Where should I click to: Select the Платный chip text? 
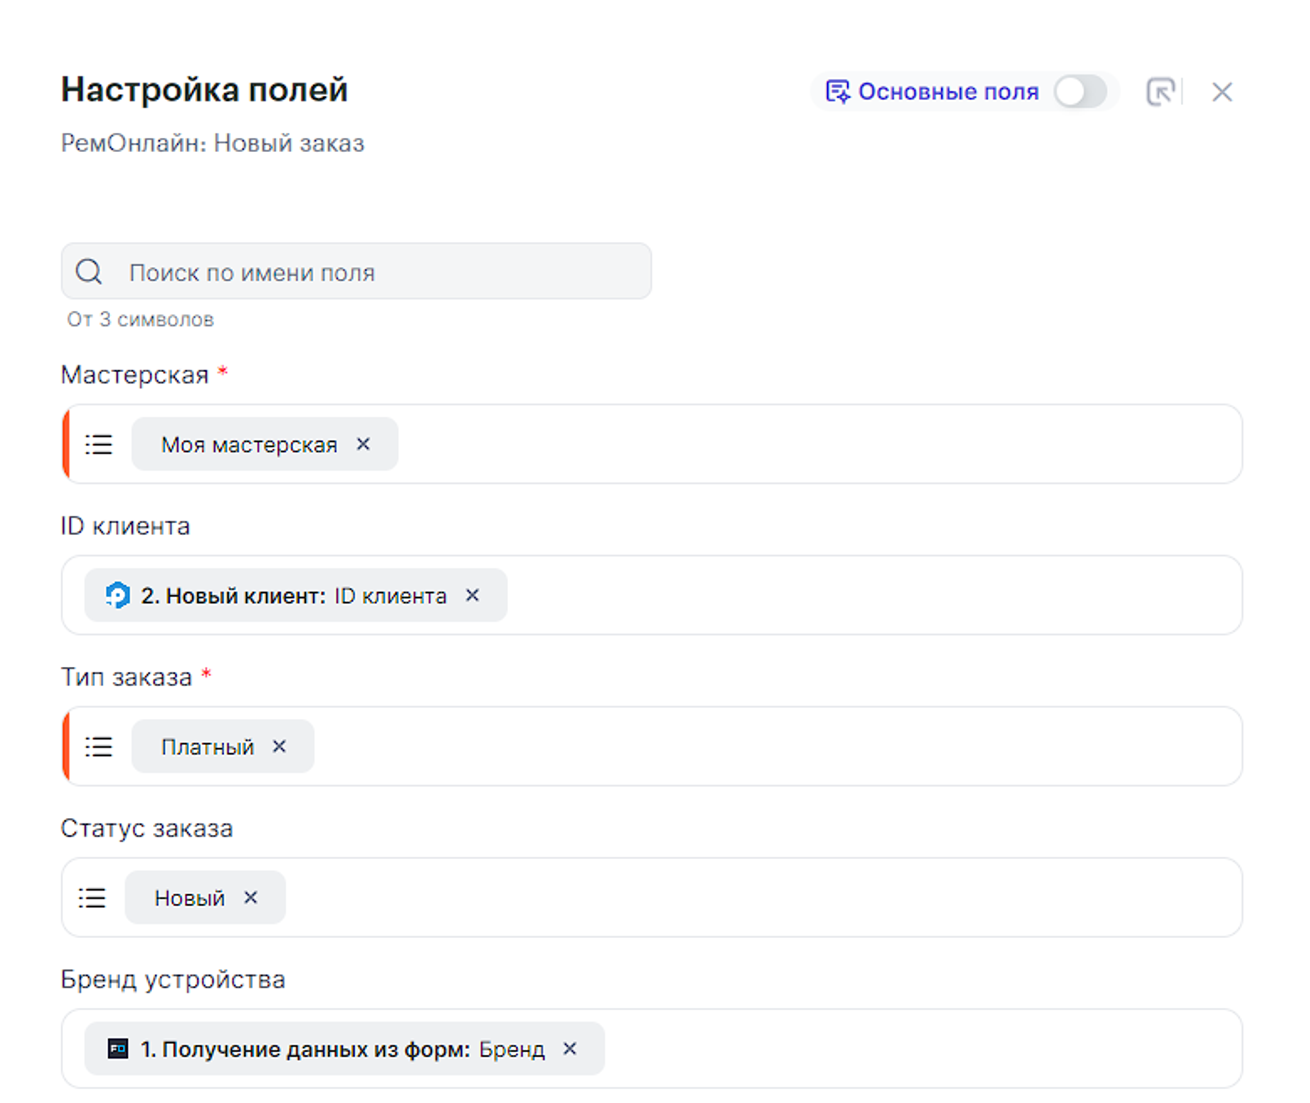207,747
